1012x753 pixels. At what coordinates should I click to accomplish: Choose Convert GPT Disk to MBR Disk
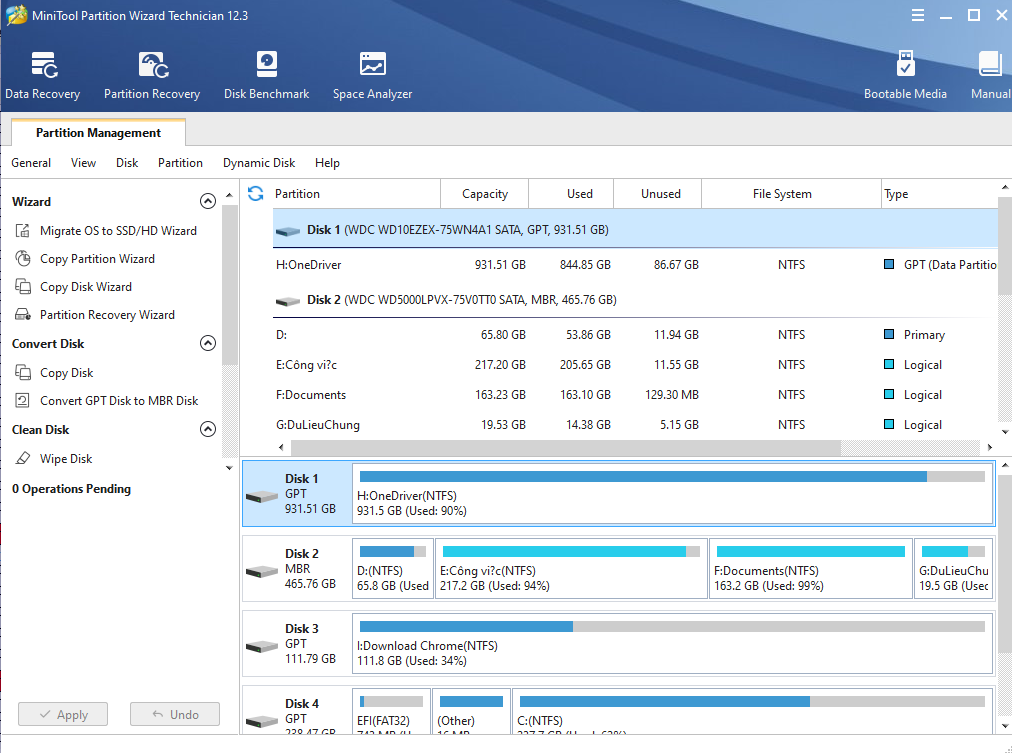[x=119, y=400]
